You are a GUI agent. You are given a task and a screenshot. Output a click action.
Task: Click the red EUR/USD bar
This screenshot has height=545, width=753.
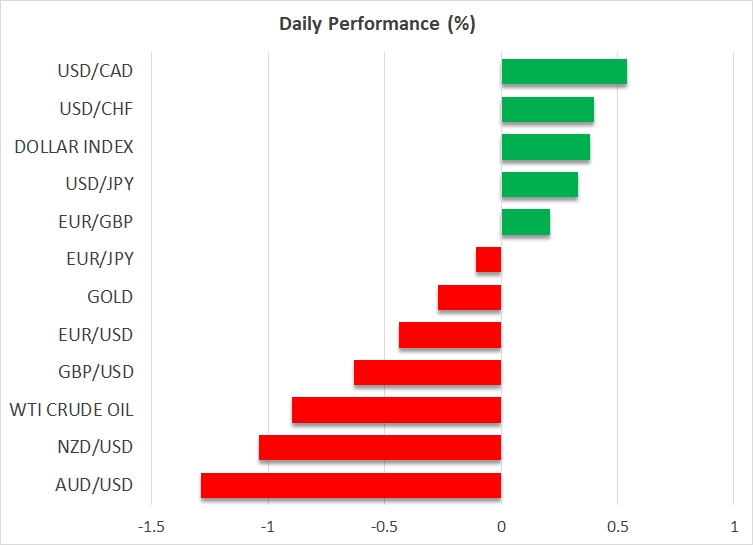449,335
